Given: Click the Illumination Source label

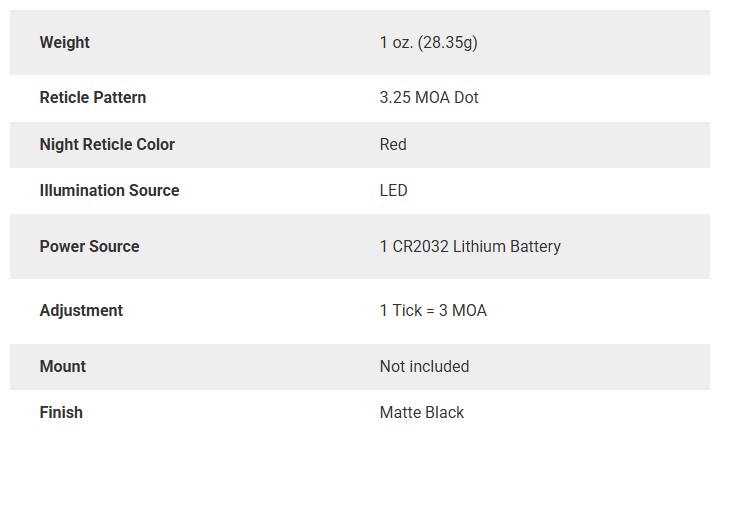Looking at the screenshot, I should [109, 190].
